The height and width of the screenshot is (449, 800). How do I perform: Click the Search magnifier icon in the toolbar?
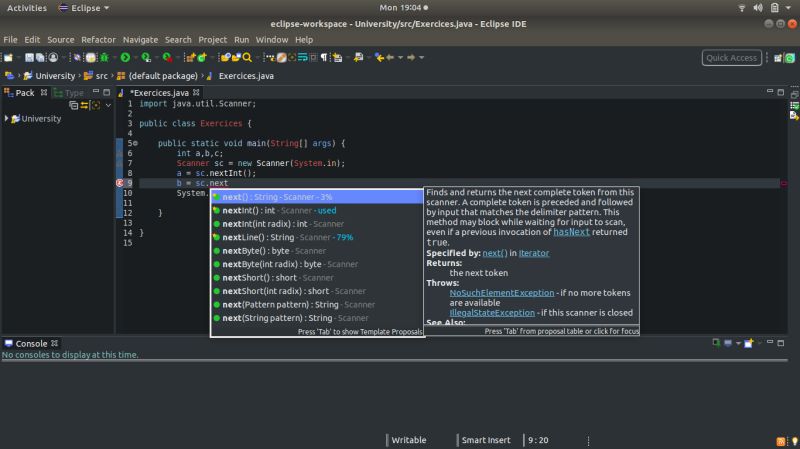coord(247,58)
